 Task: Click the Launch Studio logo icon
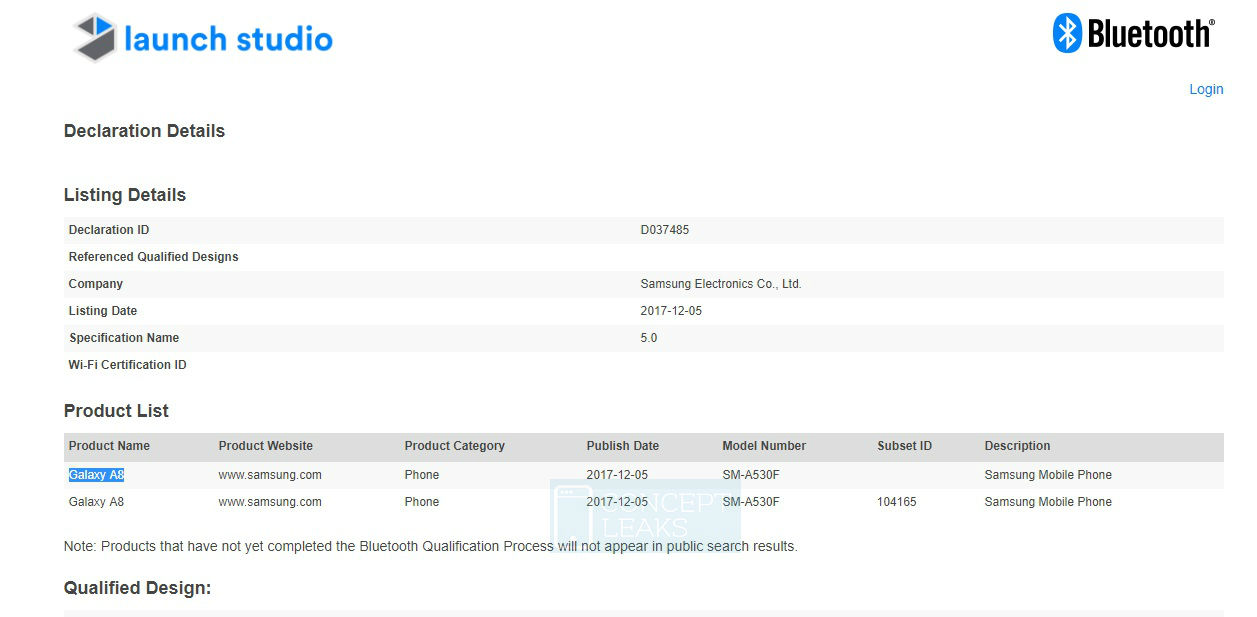click(x=96, y=38)
